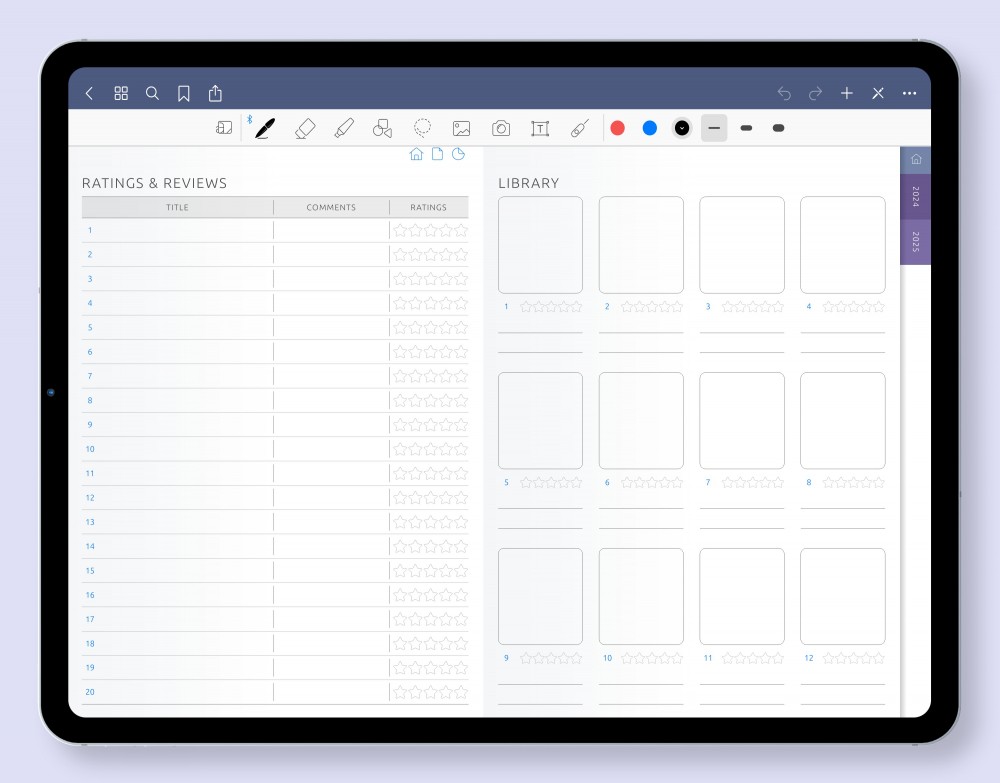Go back with the left chevron

pos(89,94)
